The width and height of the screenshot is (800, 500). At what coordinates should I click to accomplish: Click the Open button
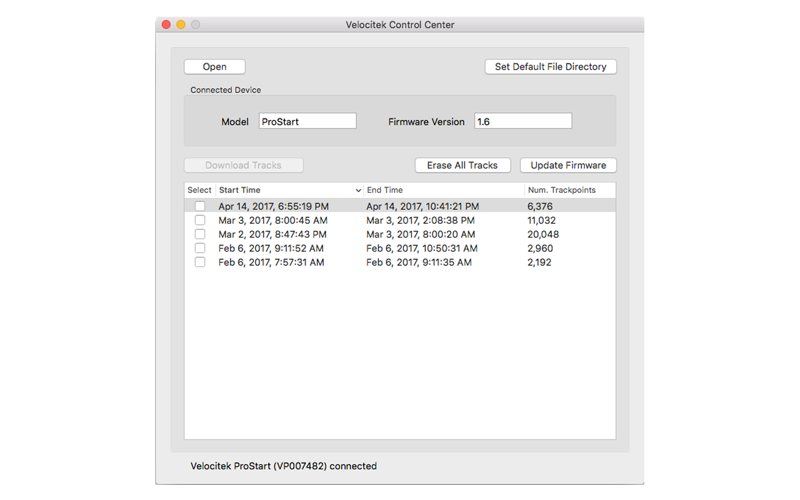(214, 67)
